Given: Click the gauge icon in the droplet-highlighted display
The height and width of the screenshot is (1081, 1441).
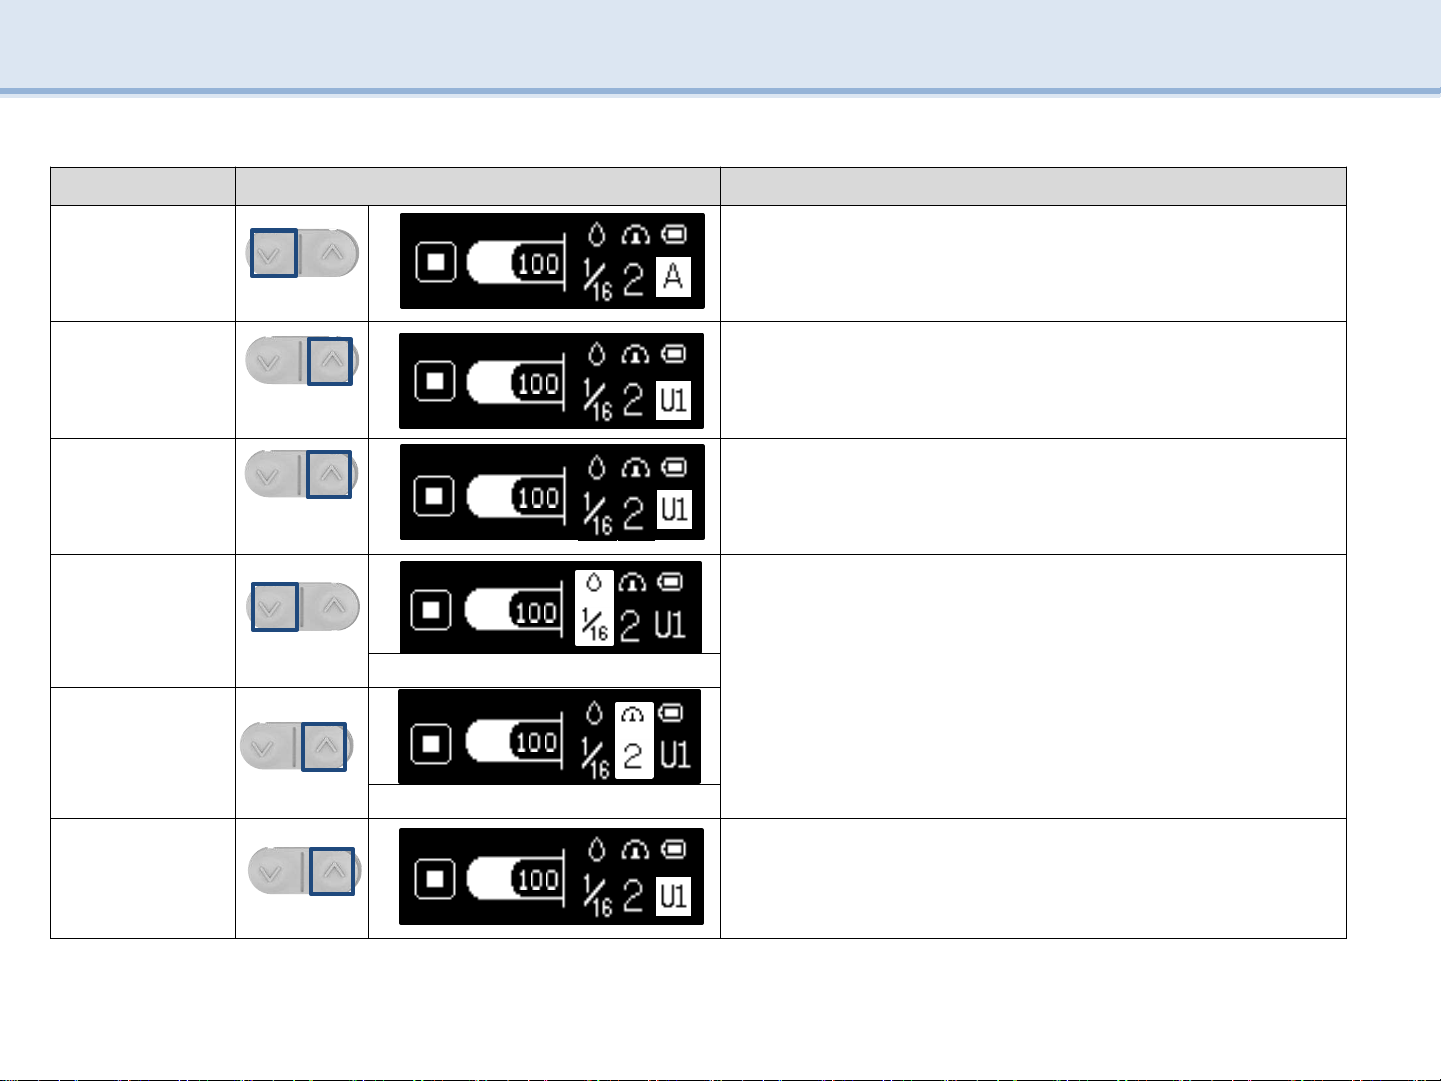Looking at the screenshot, I should [x=632, y=582].
